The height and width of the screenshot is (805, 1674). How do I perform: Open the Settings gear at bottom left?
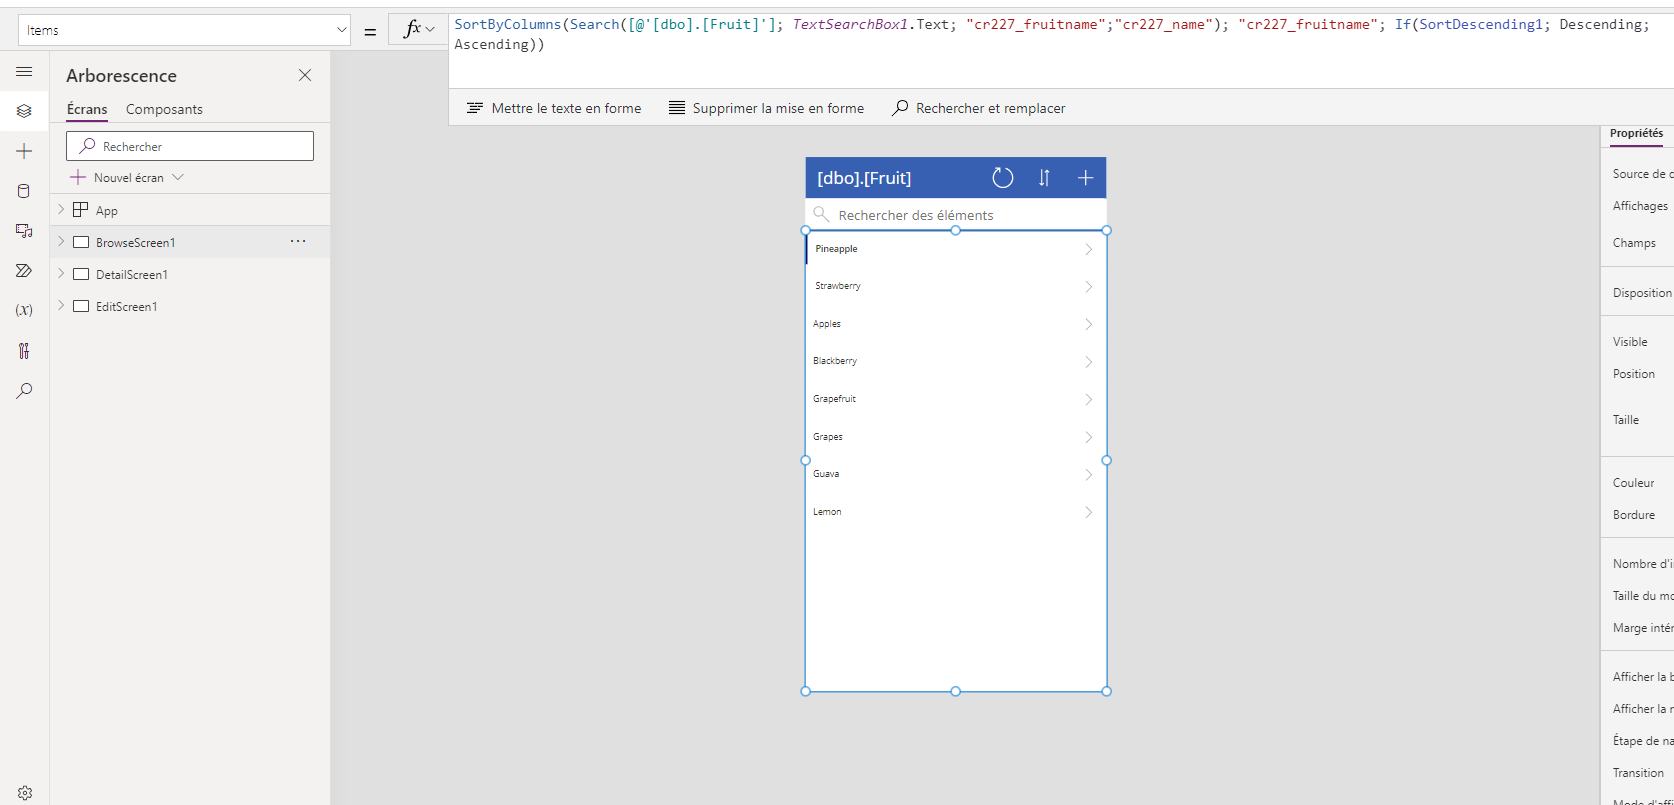point(24,793)
